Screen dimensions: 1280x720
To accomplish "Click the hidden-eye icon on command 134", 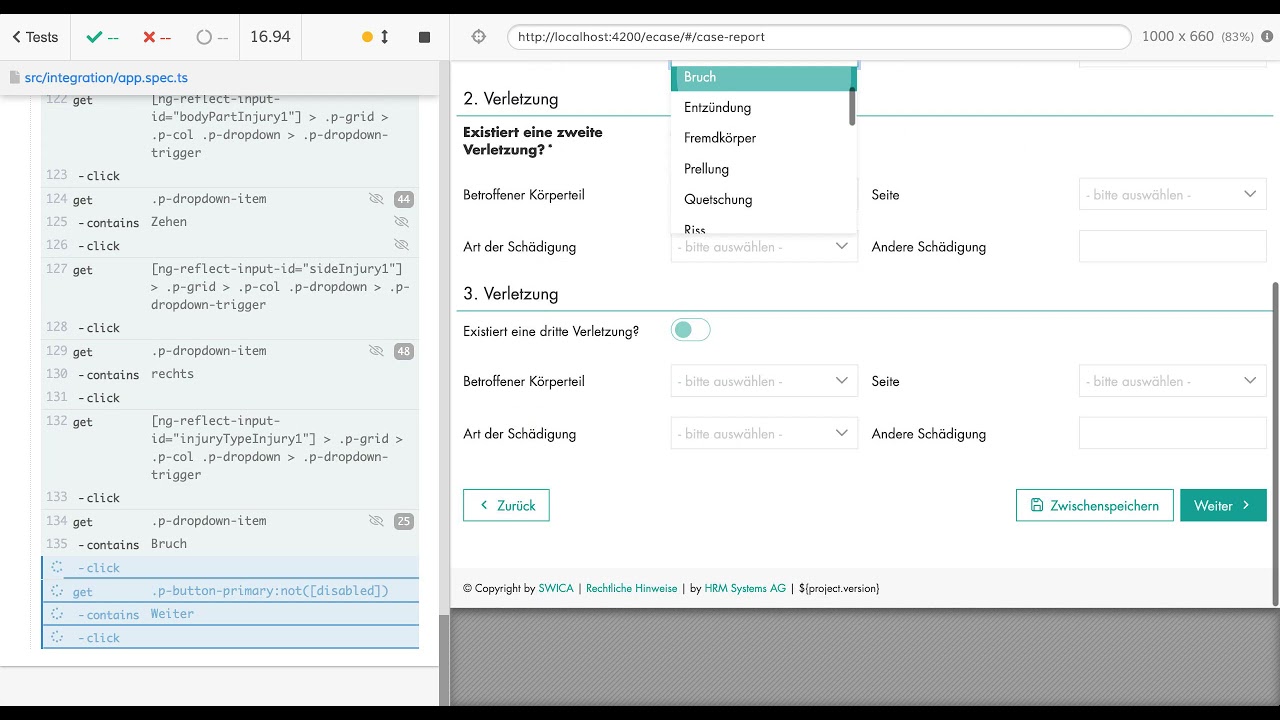I will point(376,521).
